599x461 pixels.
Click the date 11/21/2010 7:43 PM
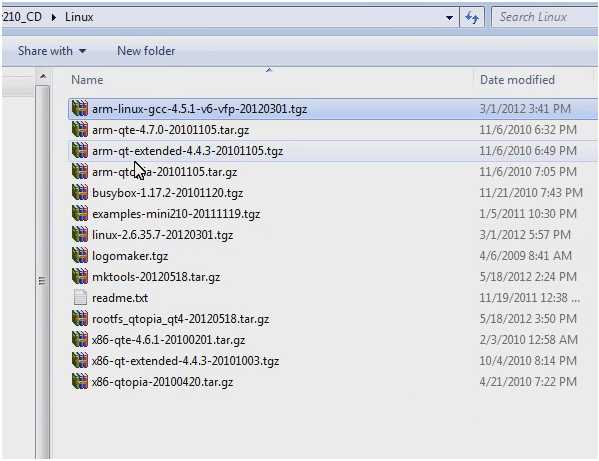point(531,193)
